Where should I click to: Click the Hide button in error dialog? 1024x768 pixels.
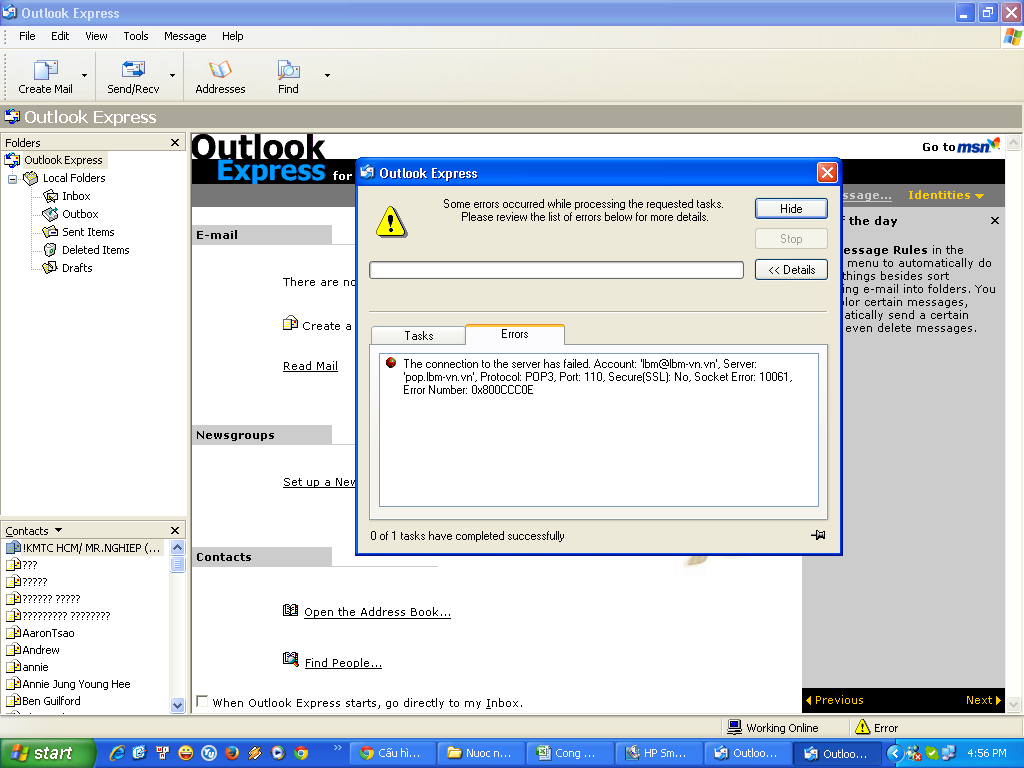pos(791,209)
